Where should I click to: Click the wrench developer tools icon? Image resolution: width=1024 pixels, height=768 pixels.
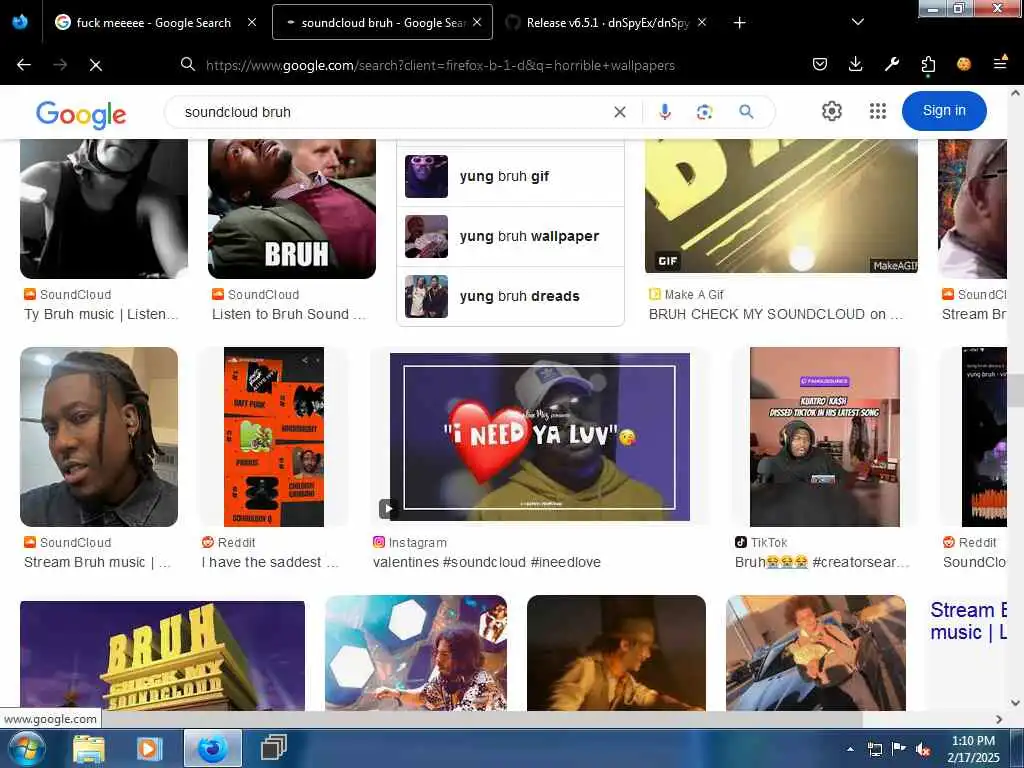(891, 64)
